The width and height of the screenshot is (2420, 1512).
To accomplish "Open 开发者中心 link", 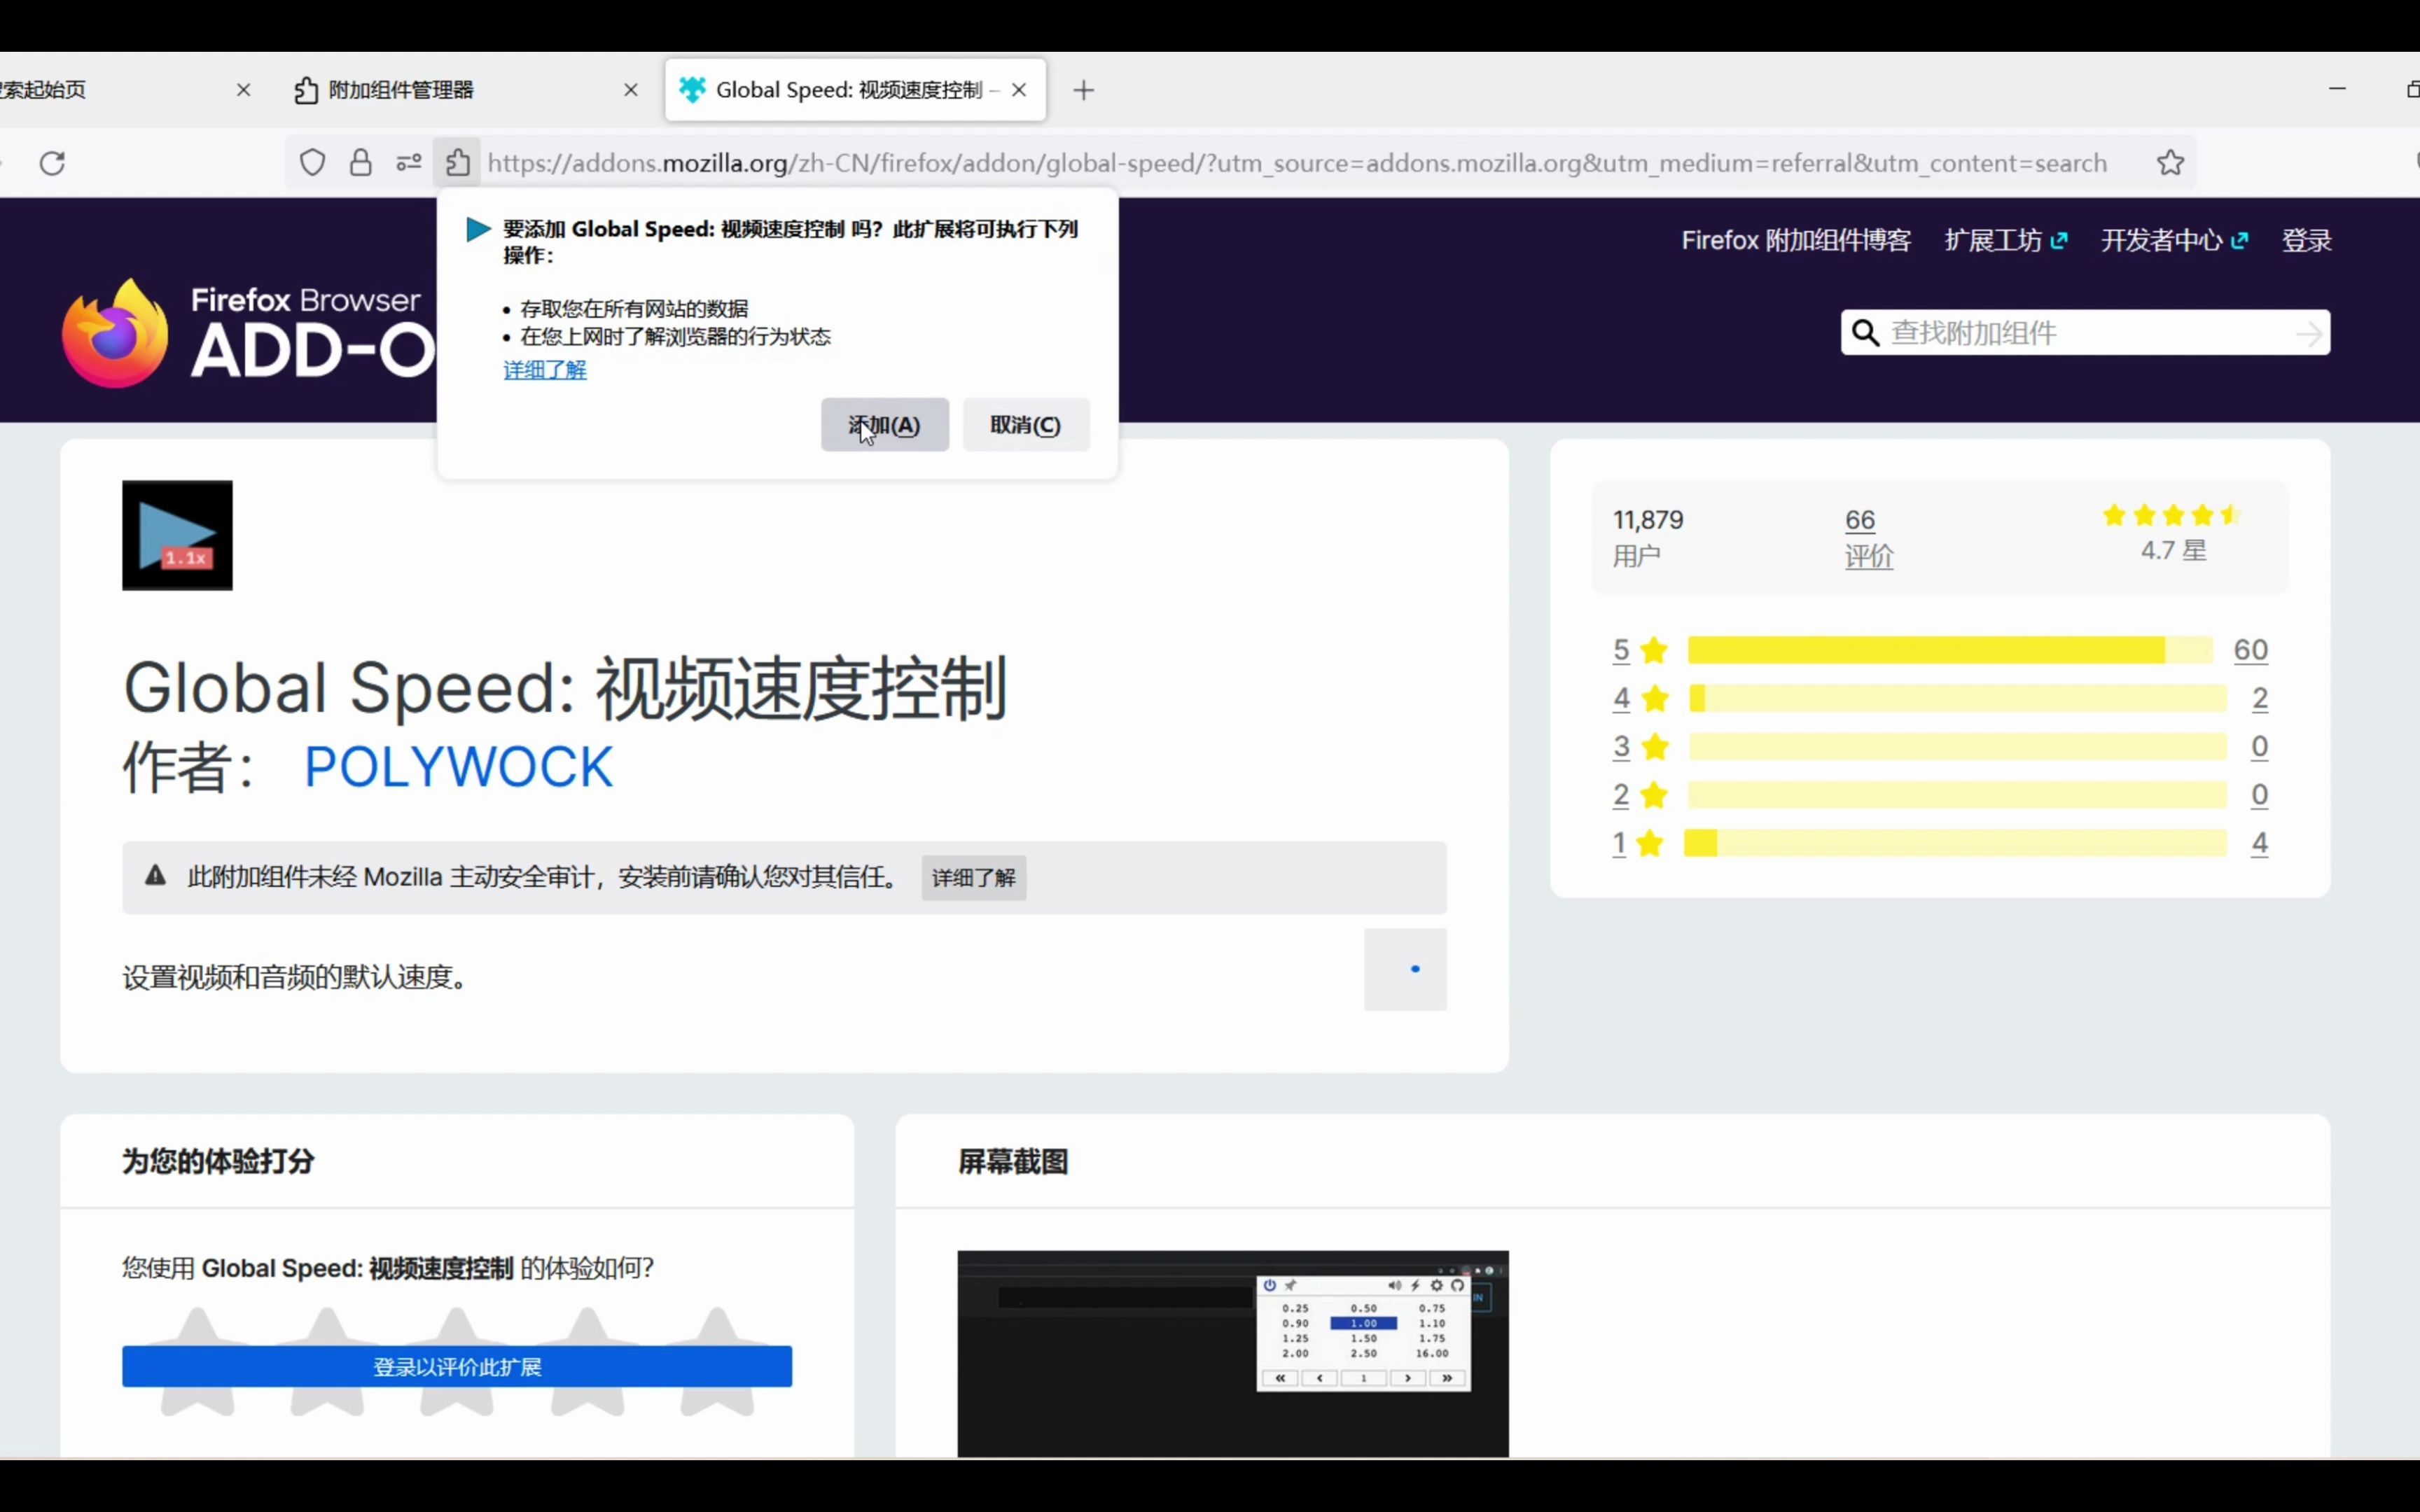I will coord(2174,240).
